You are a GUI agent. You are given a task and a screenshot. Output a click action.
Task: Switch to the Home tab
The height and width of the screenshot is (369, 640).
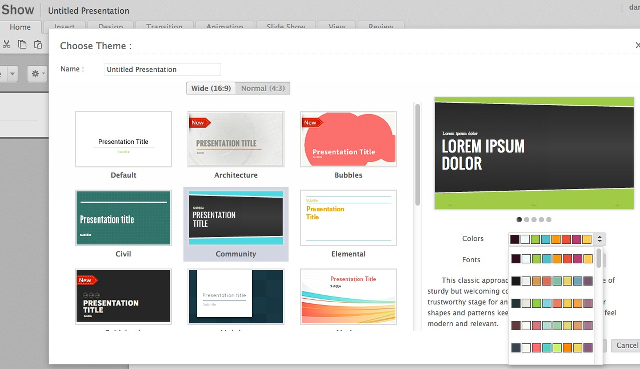point(20,27)
